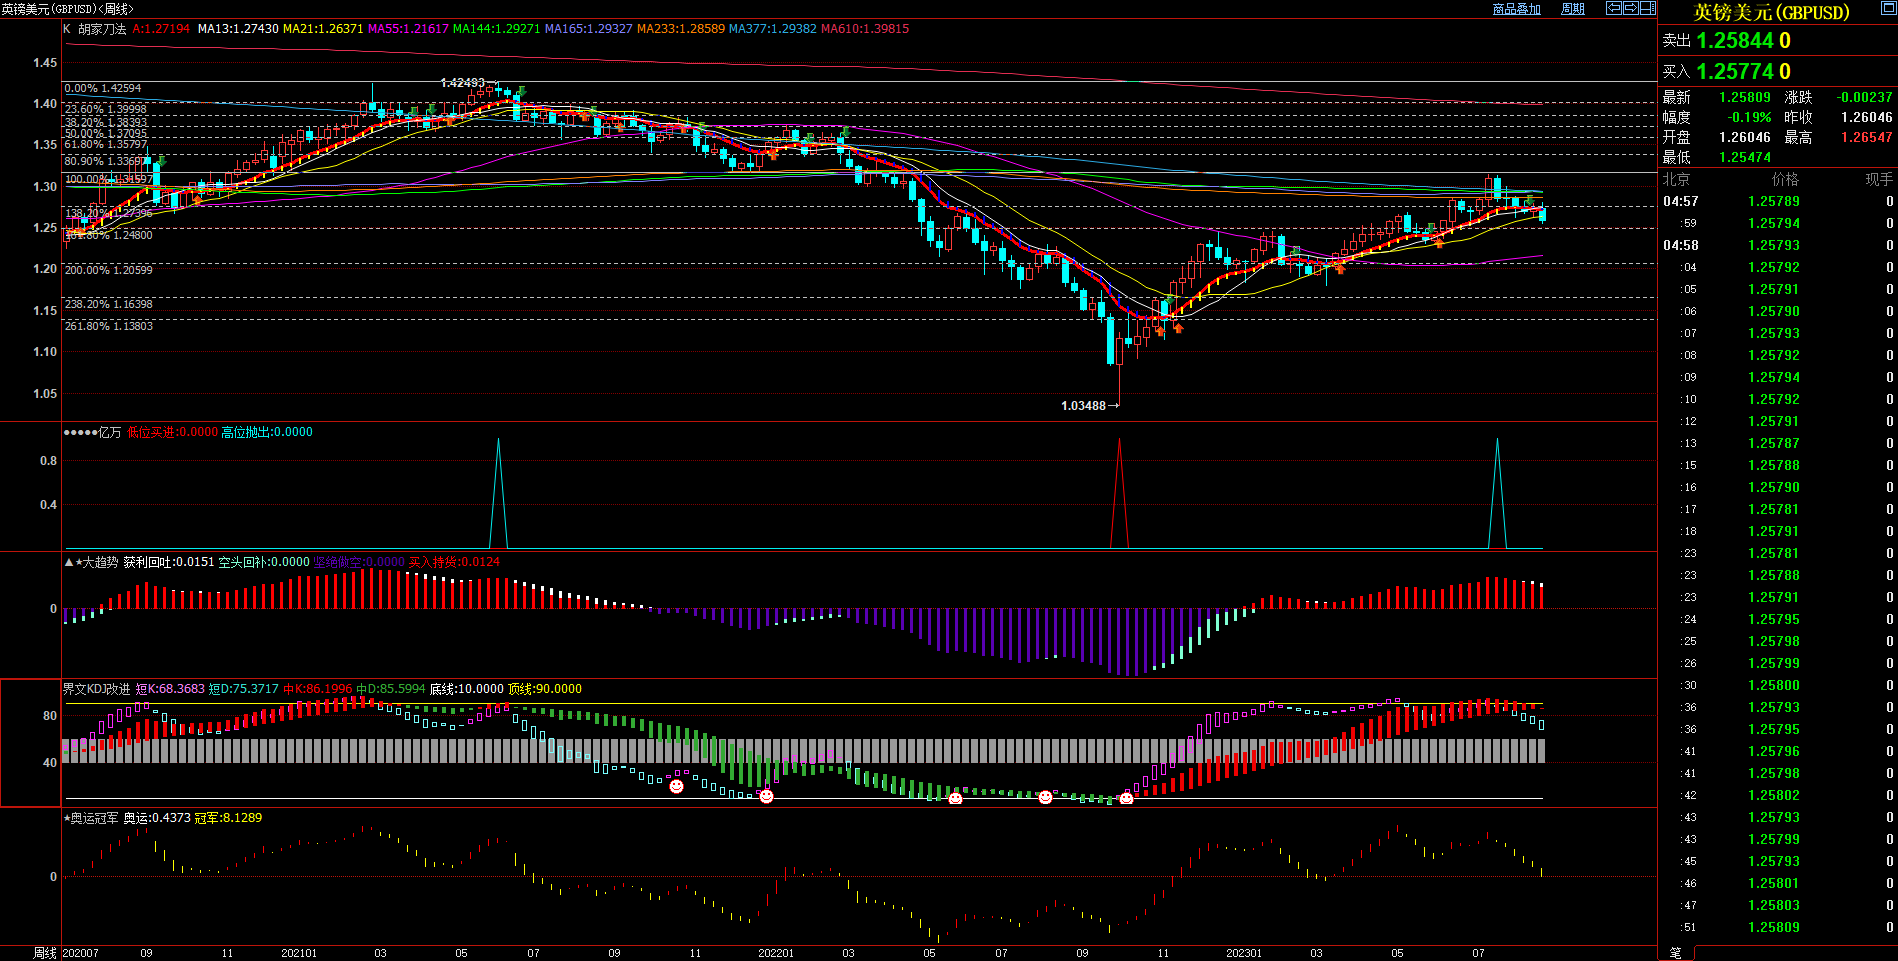Click the 1.03488 low price marker
The image size is (1898, 961).
pos(1084,406)
